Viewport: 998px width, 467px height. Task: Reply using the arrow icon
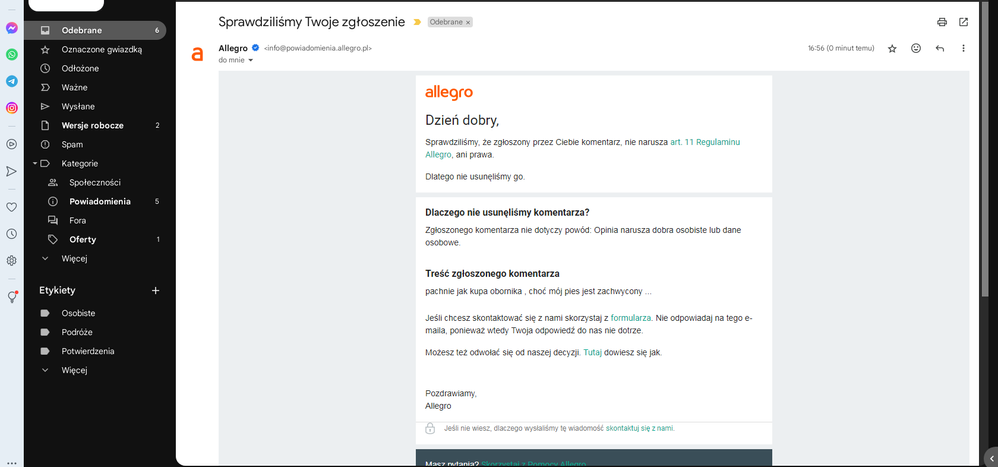click(x=940, y=48)
